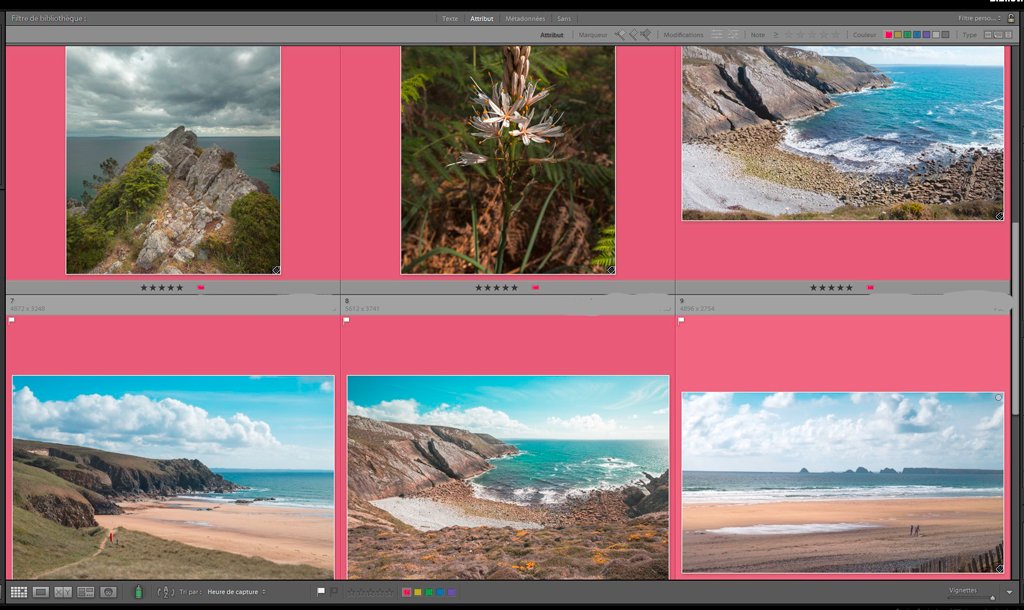Filter by blue color label
The width and height of the screenshot is (1024, 610).
(x=917, y=35)
